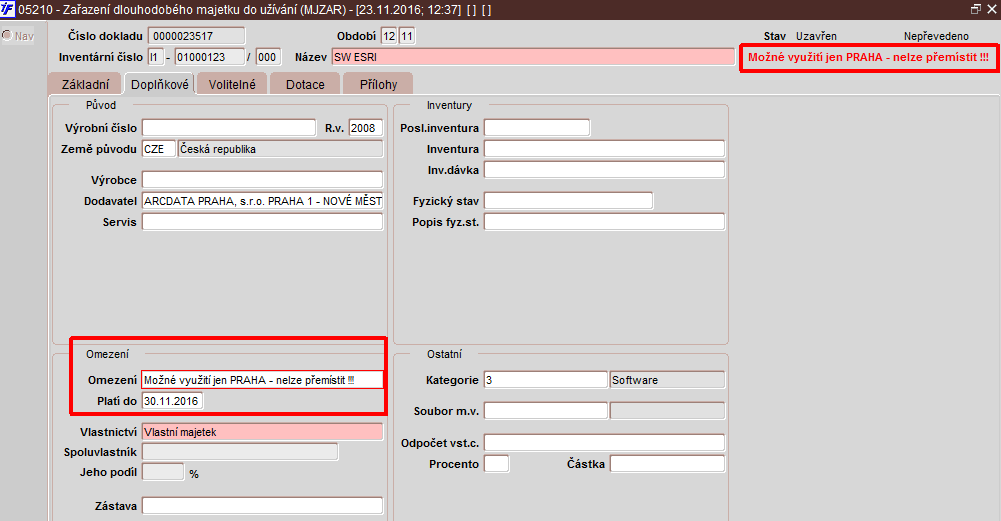Click the Česká republika country name field

281,149
